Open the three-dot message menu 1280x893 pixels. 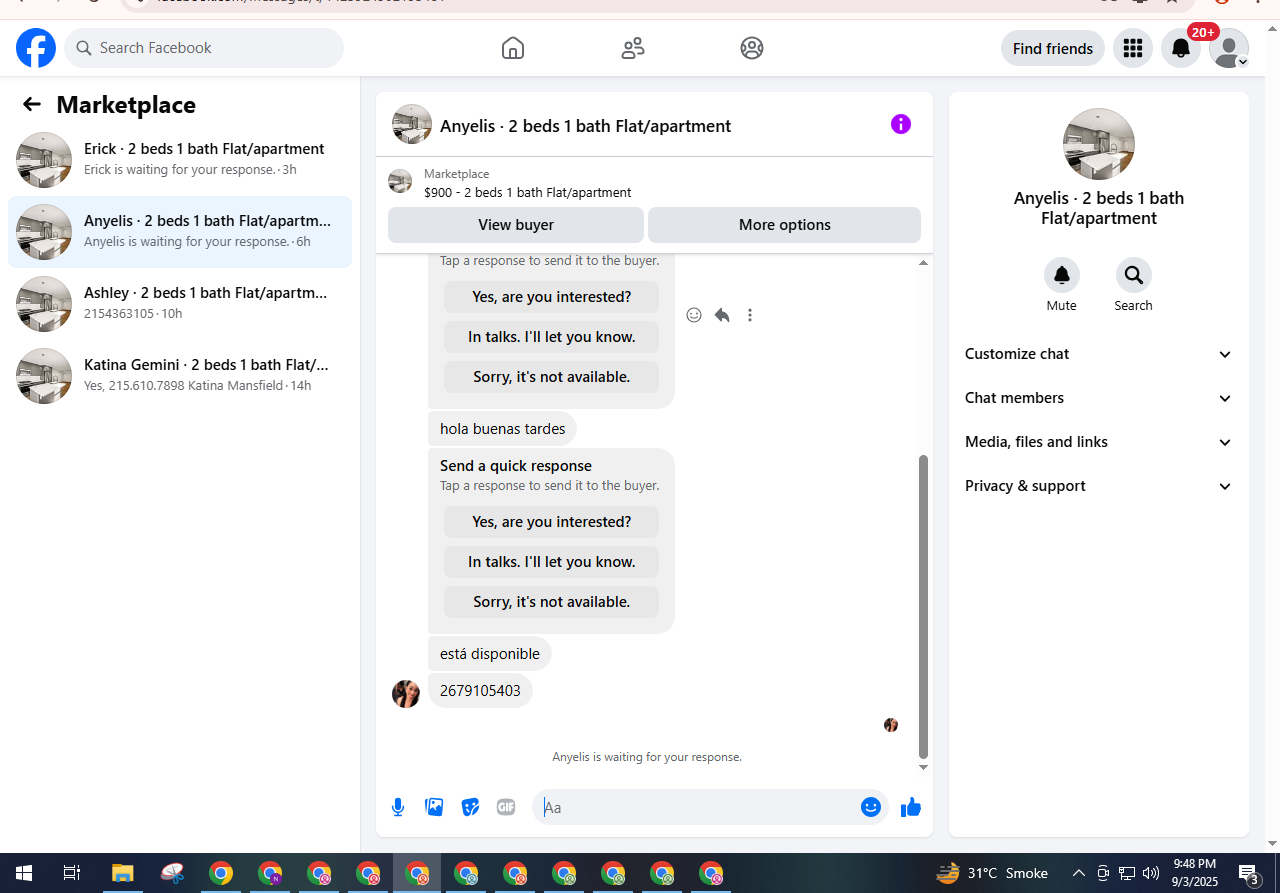[x=750, y=315]
